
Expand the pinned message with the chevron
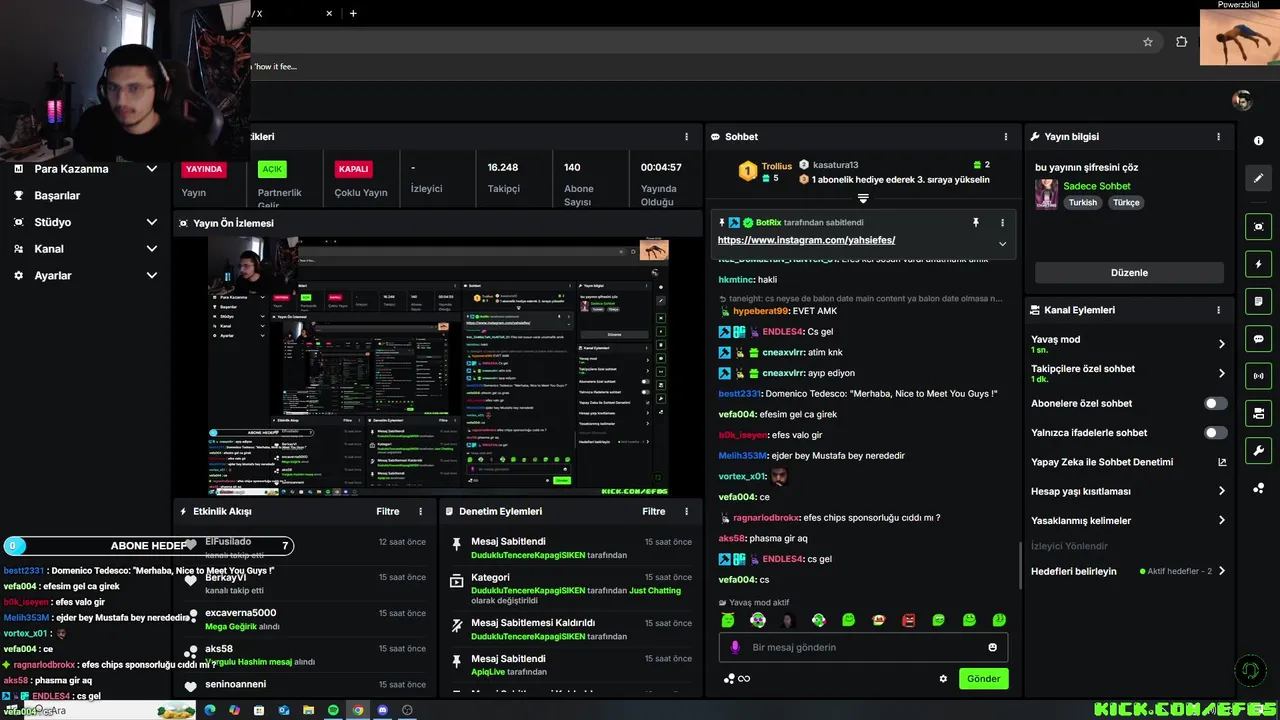coord(1002,243)
